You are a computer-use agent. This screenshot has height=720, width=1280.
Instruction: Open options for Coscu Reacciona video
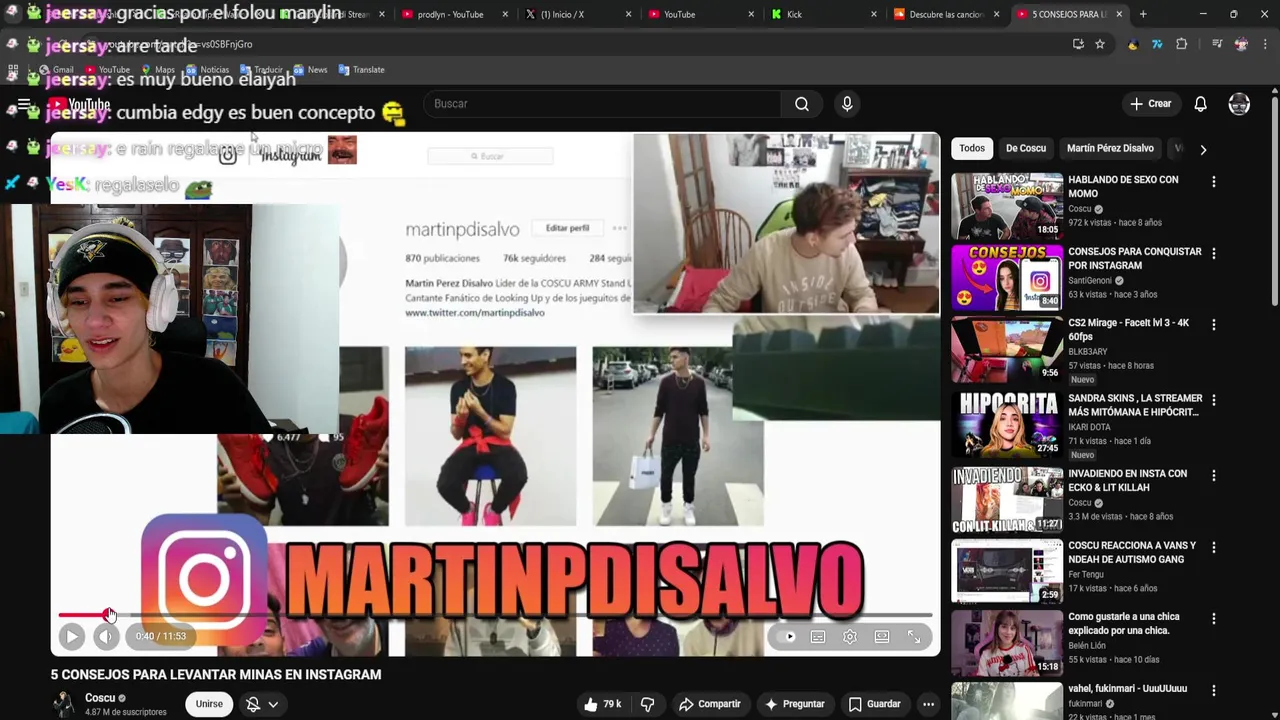[x=1214, y=548]
